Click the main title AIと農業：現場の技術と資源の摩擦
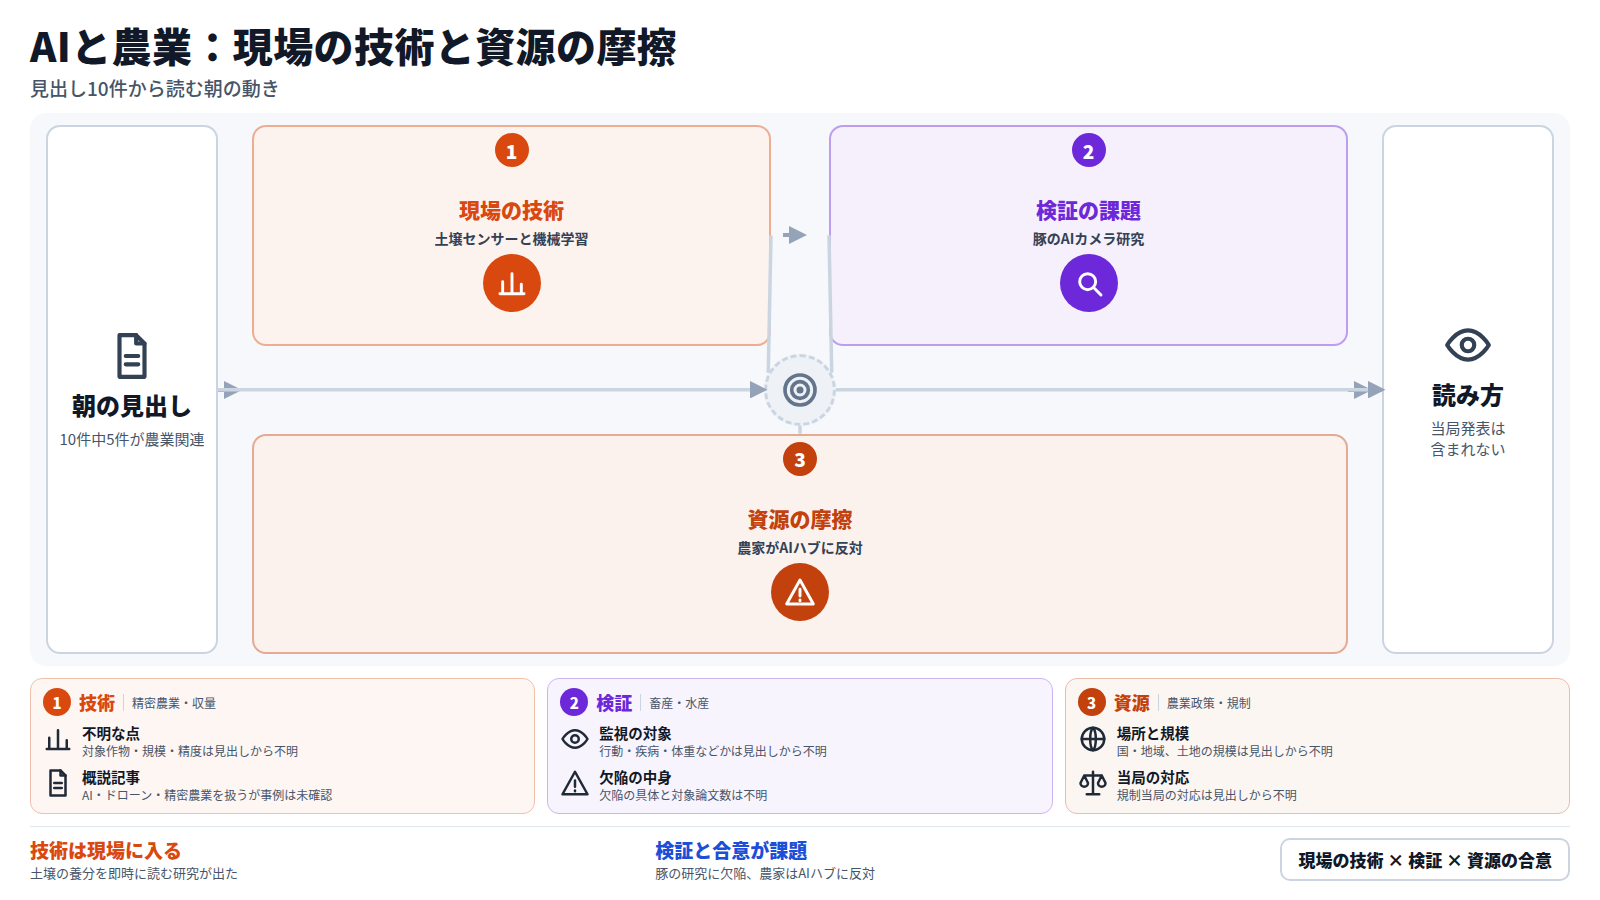 tap(353, 47)
